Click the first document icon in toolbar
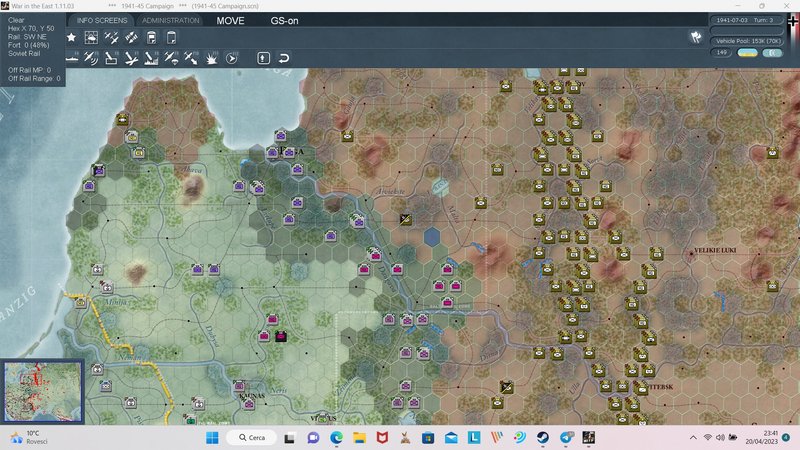Viewport: 800px width, 450px height. pos(152,37)
